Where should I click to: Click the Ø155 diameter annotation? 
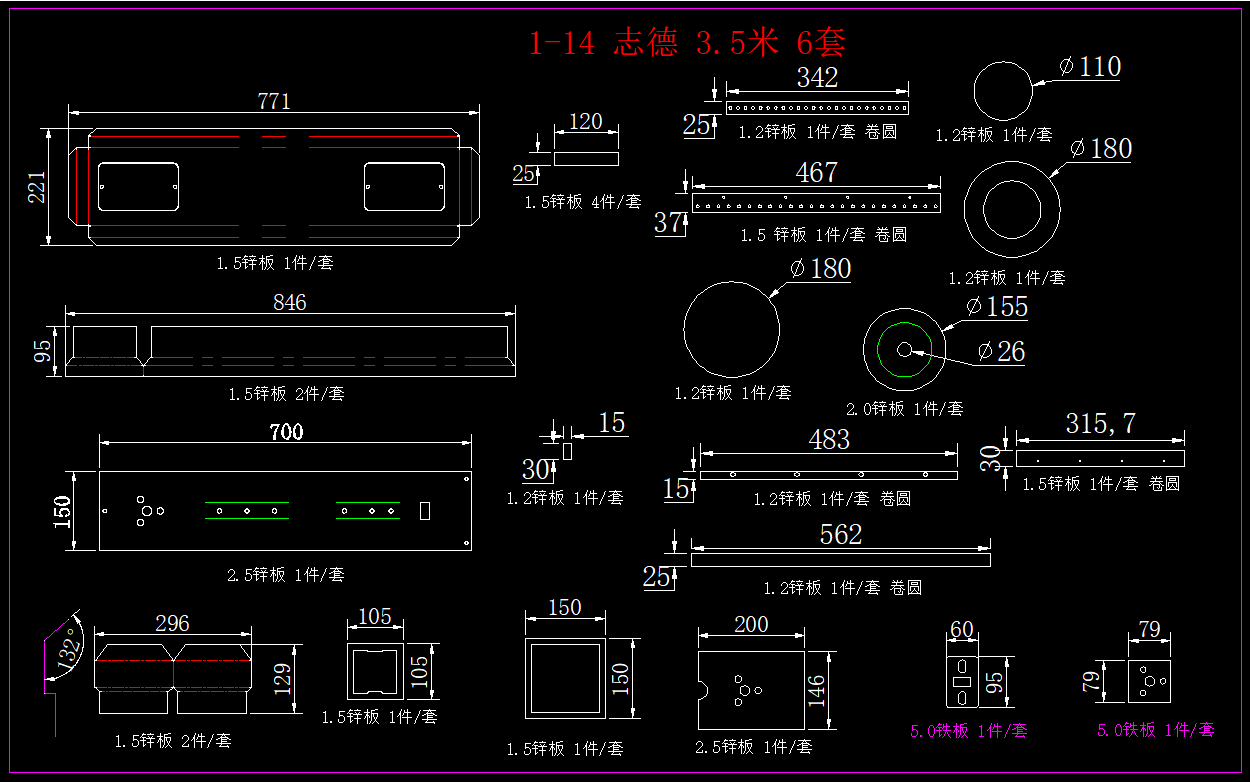997,306
